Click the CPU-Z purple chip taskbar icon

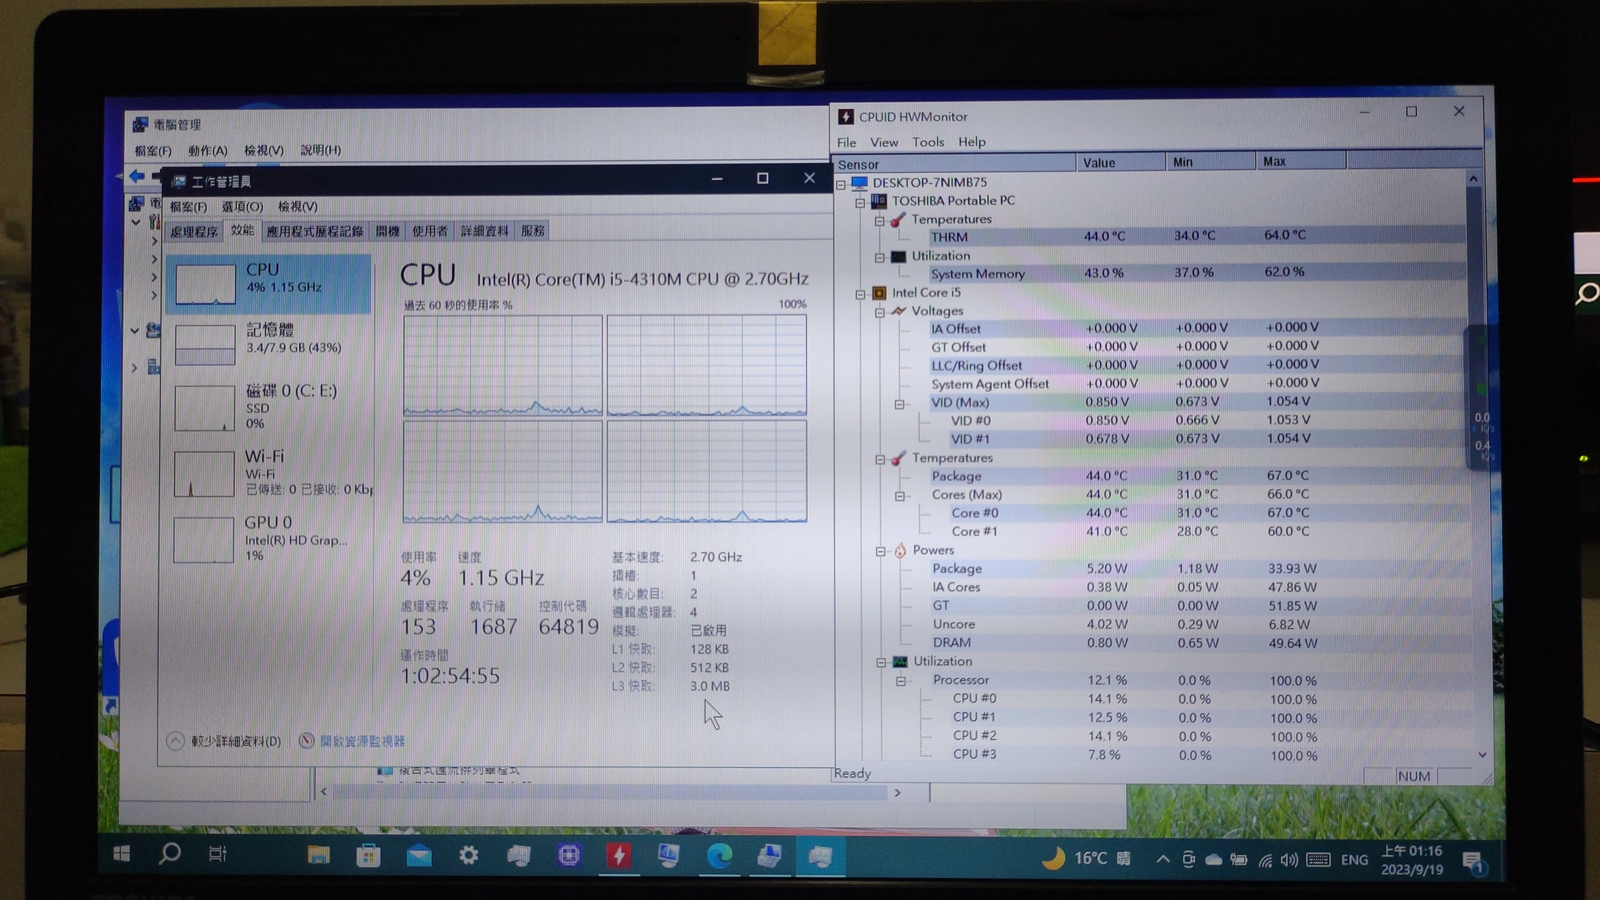[569, 855]
